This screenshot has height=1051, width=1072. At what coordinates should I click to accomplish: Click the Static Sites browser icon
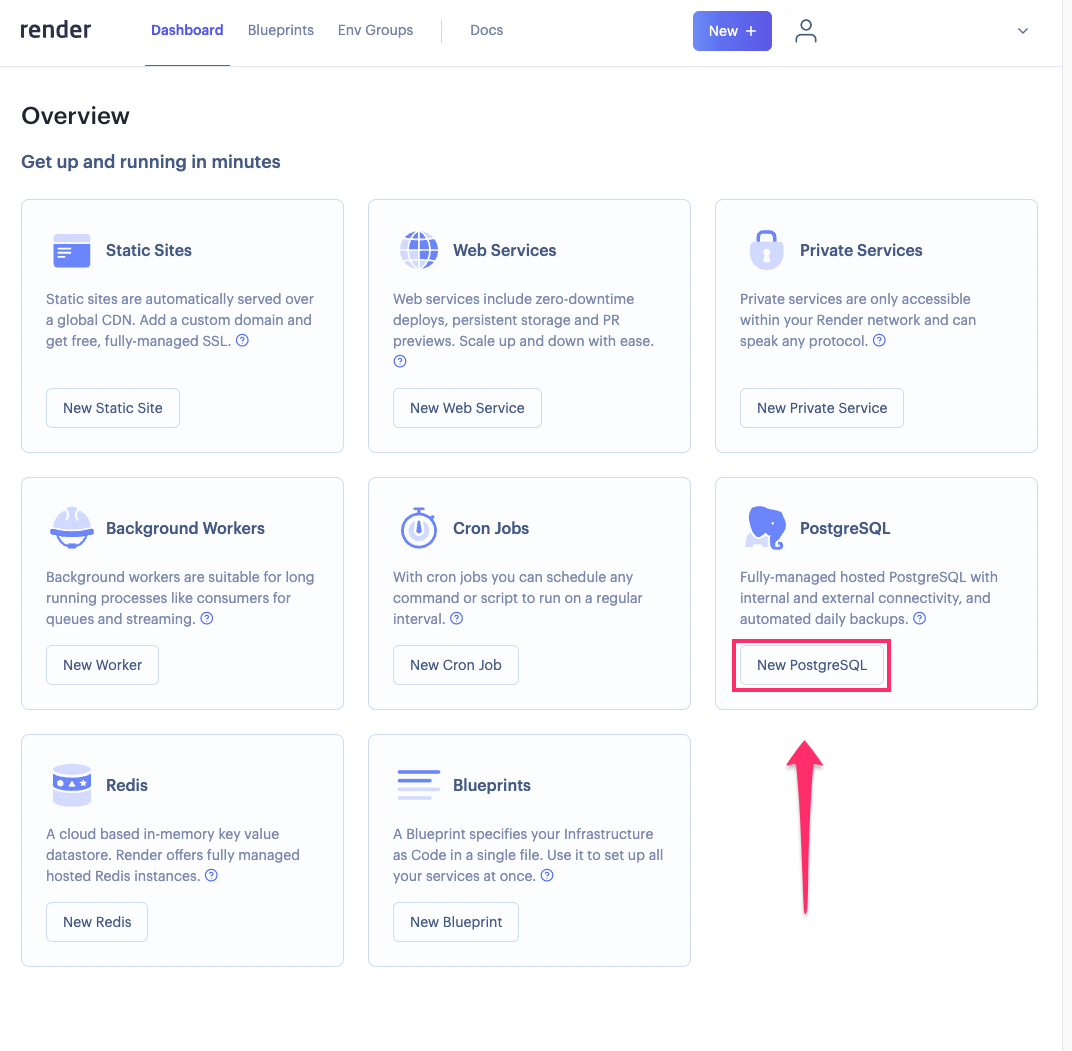coord(71,250)
